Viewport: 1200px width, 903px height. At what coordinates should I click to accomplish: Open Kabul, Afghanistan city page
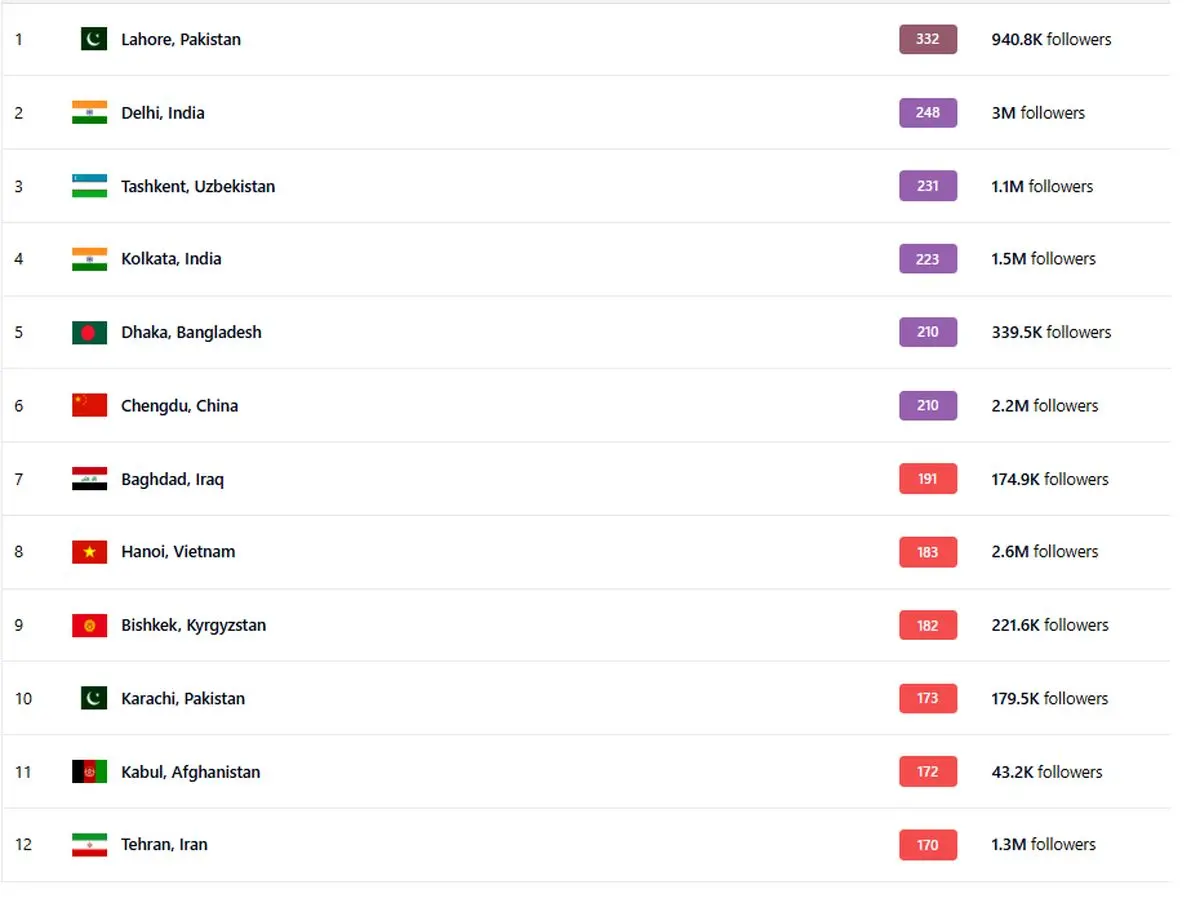click(x=190, y=772)
